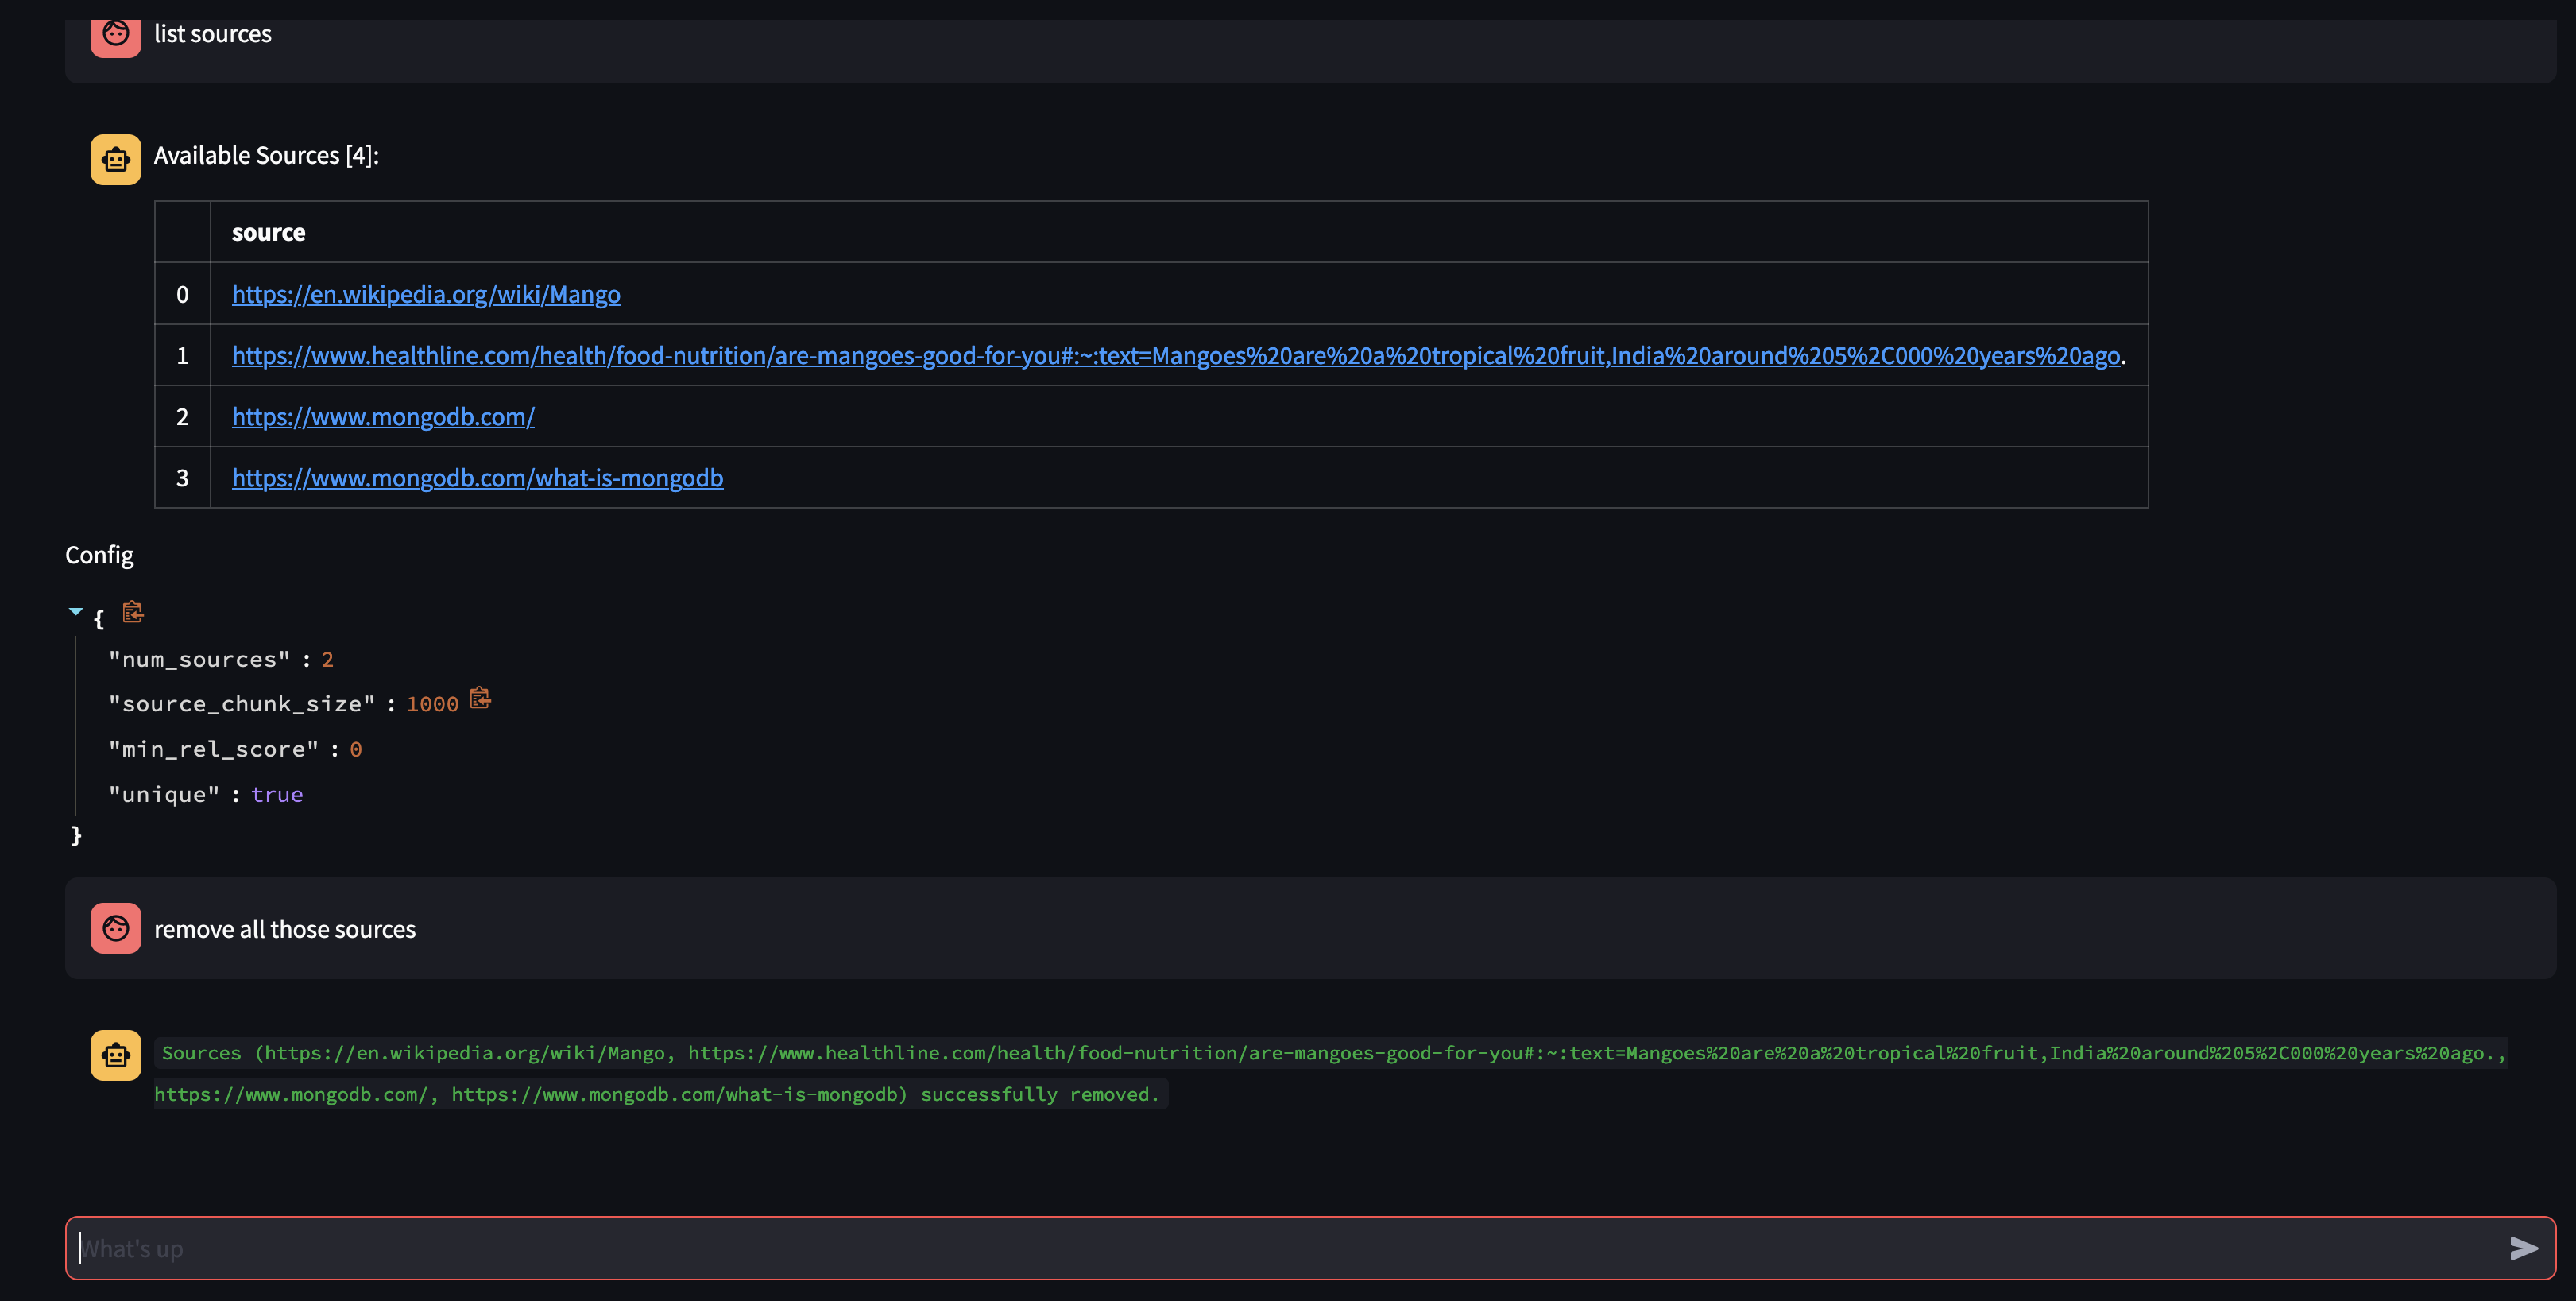Copy the source_chunk_size value with clipboard icon
This screenshot has width=2576, height=1301.
tap(480, 698)
